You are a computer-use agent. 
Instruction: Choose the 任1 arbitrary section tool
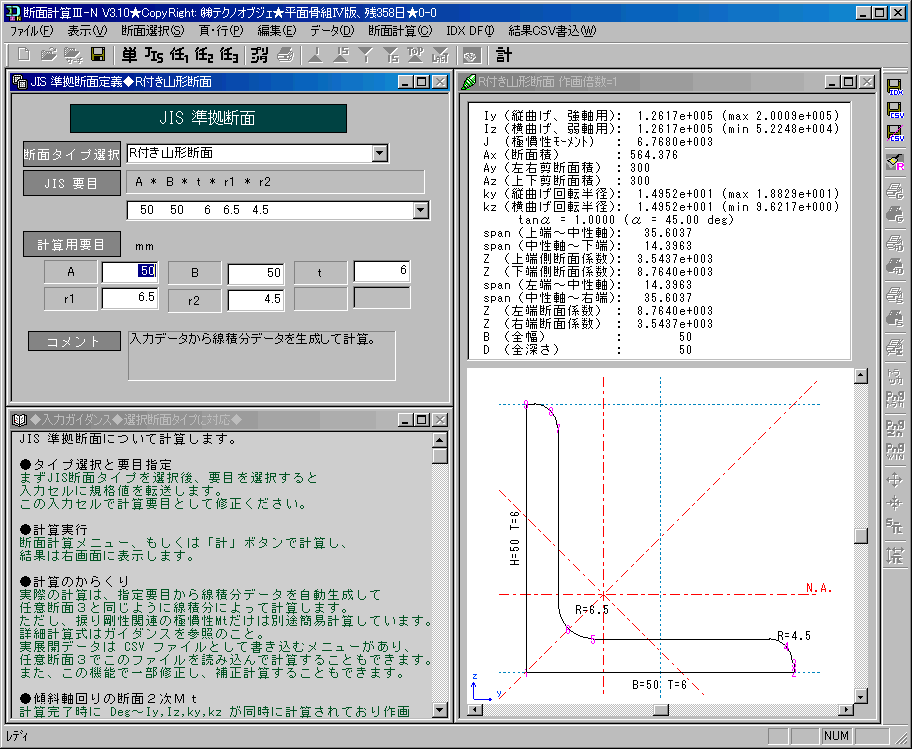tap(180, 55)
